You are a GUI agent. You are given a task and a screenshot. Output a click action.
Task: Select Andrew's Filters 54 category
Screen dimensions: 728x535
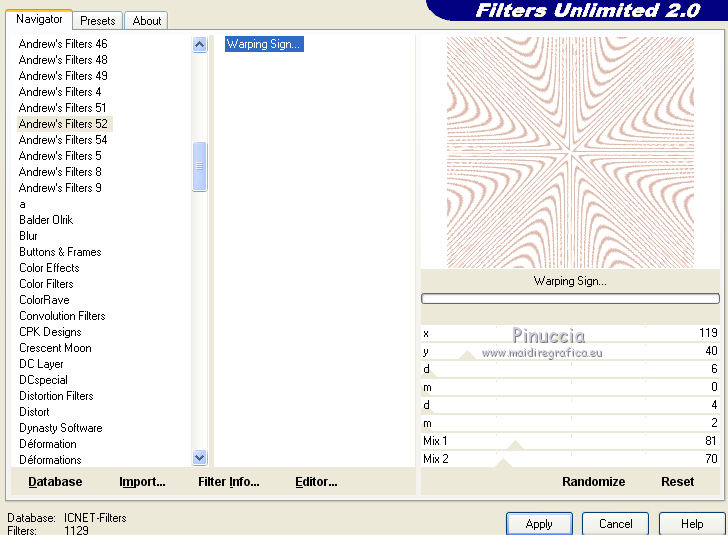click(x=63, y=140)
